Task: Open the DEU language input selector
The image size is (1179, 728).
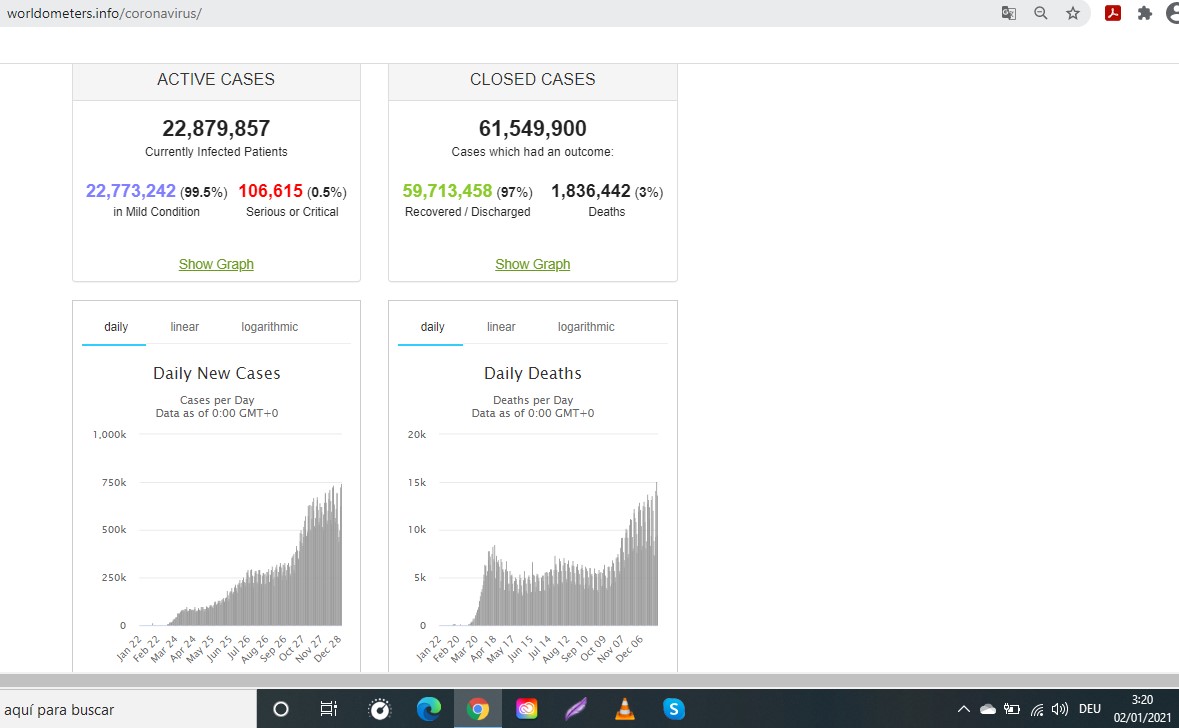Action: [1090, 709]
